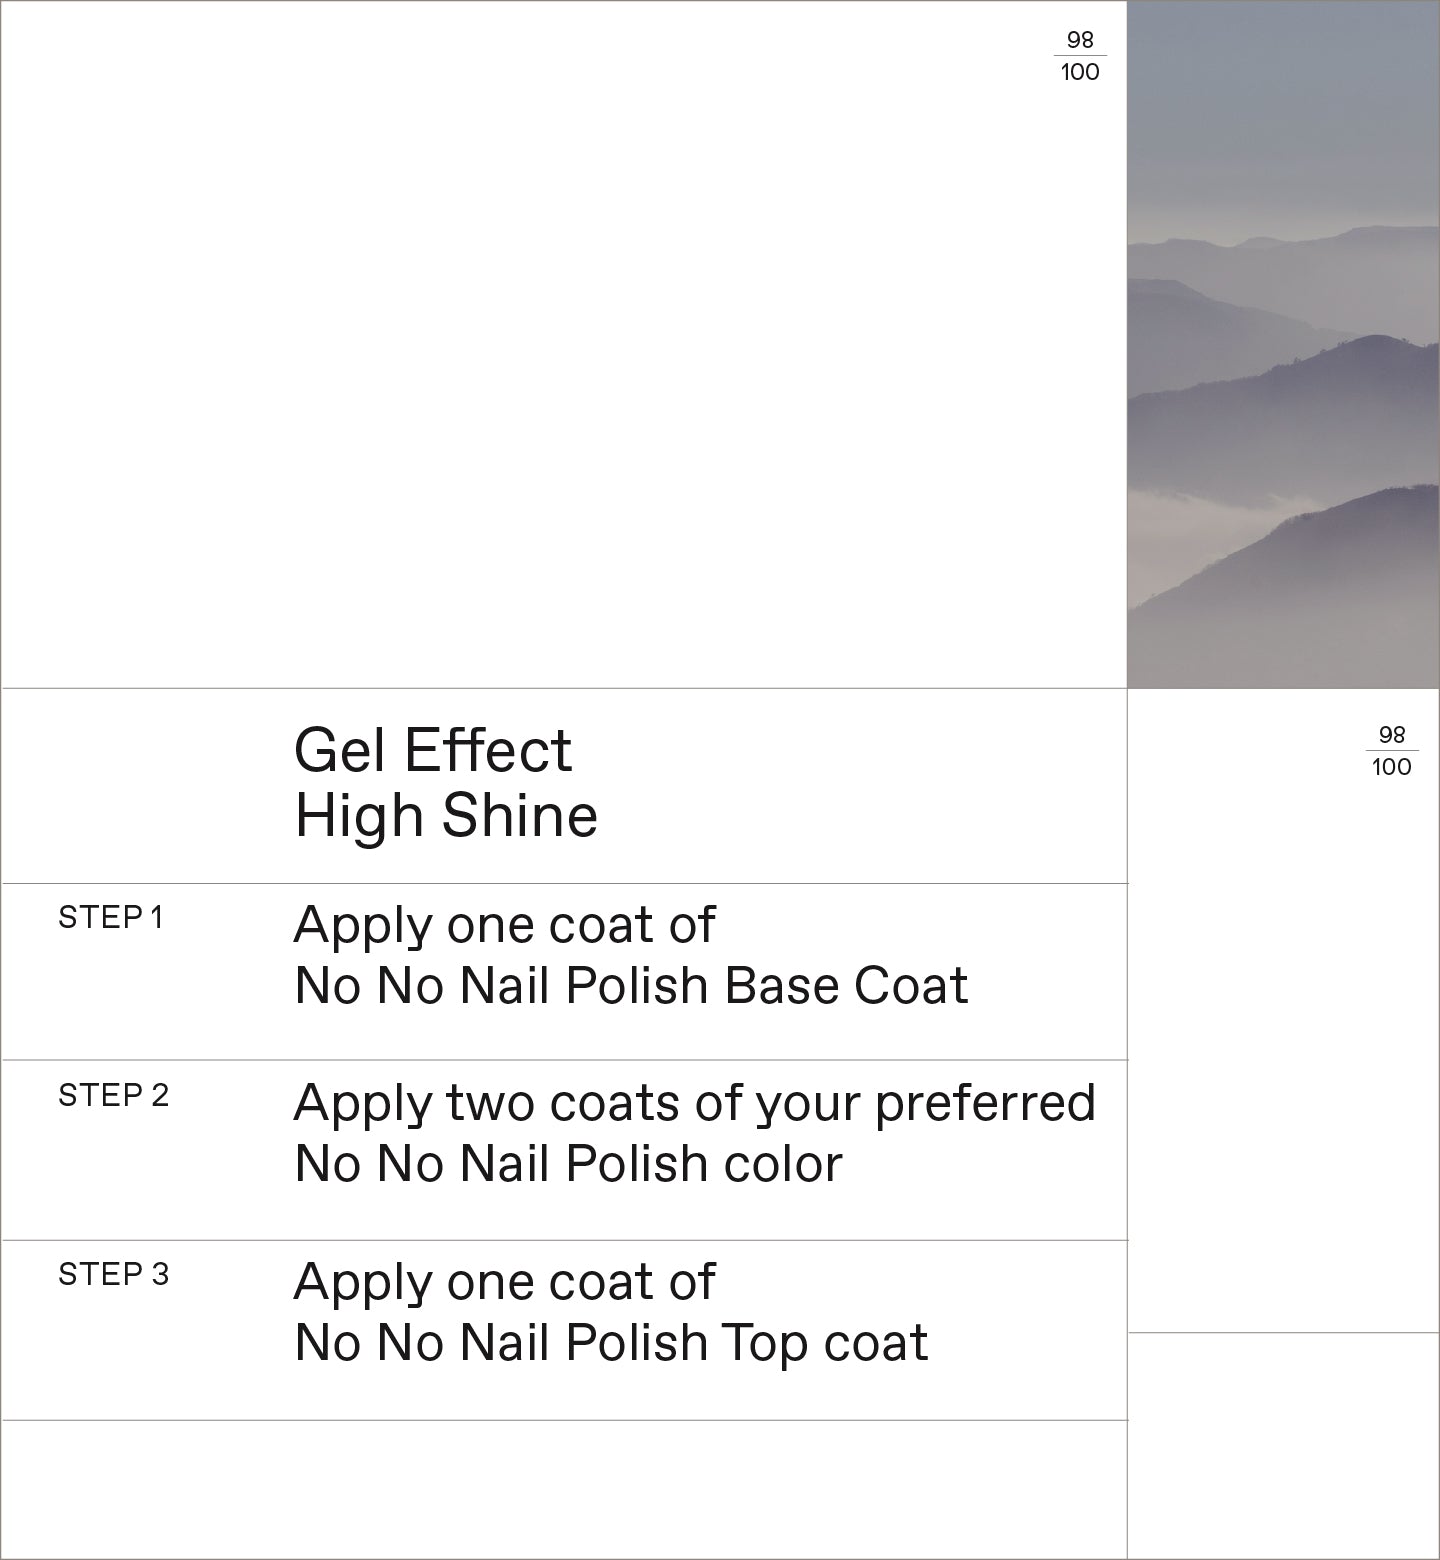Click "Apply two coats of your preferred" text
The height and width of the screenshot is (1560, 1440).
click(x=694, y=1103)
